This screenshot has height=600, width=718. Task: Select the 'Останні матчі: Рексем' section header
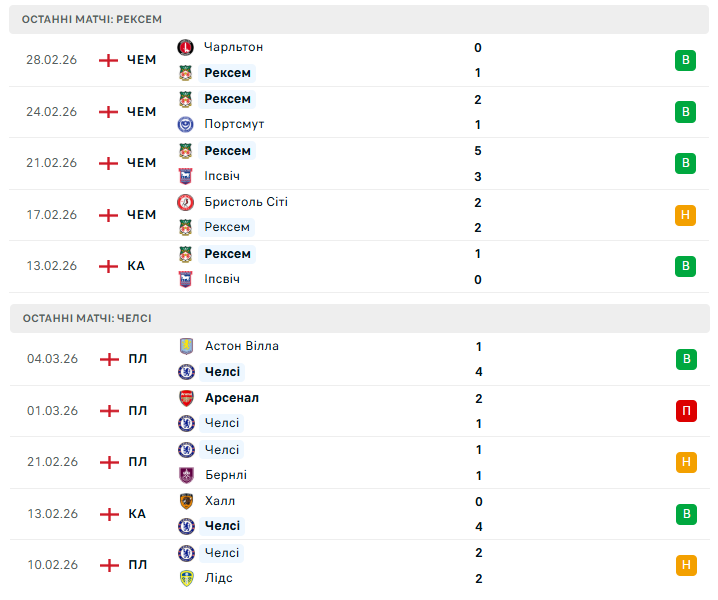pyautogui.click(x=92, y=19)
